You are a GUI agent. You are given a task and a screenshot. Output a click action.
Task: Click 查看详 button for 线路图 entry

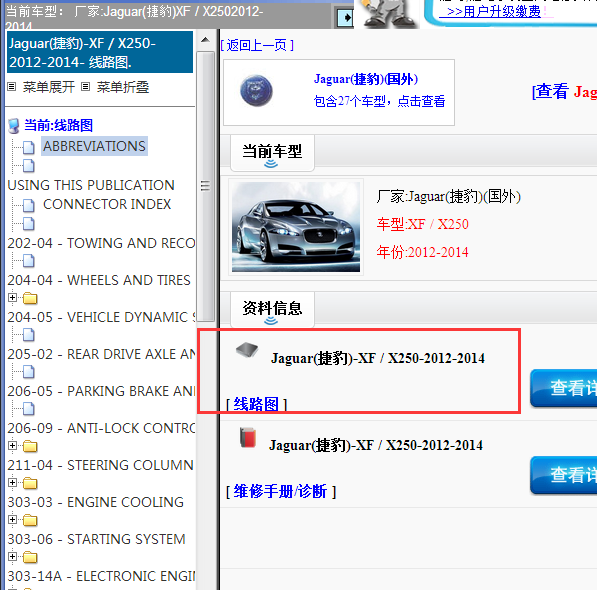[563, 388]
